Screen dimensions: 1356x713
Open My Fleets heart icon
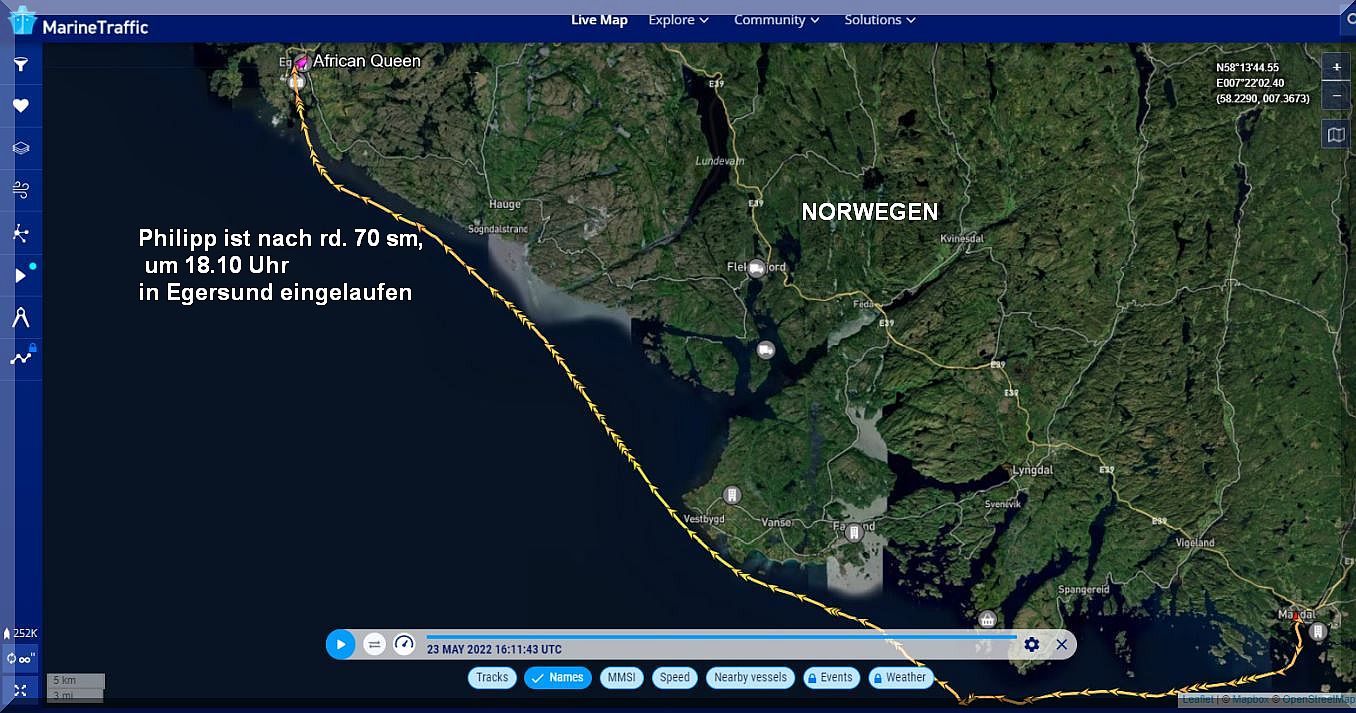coord(21,106)
